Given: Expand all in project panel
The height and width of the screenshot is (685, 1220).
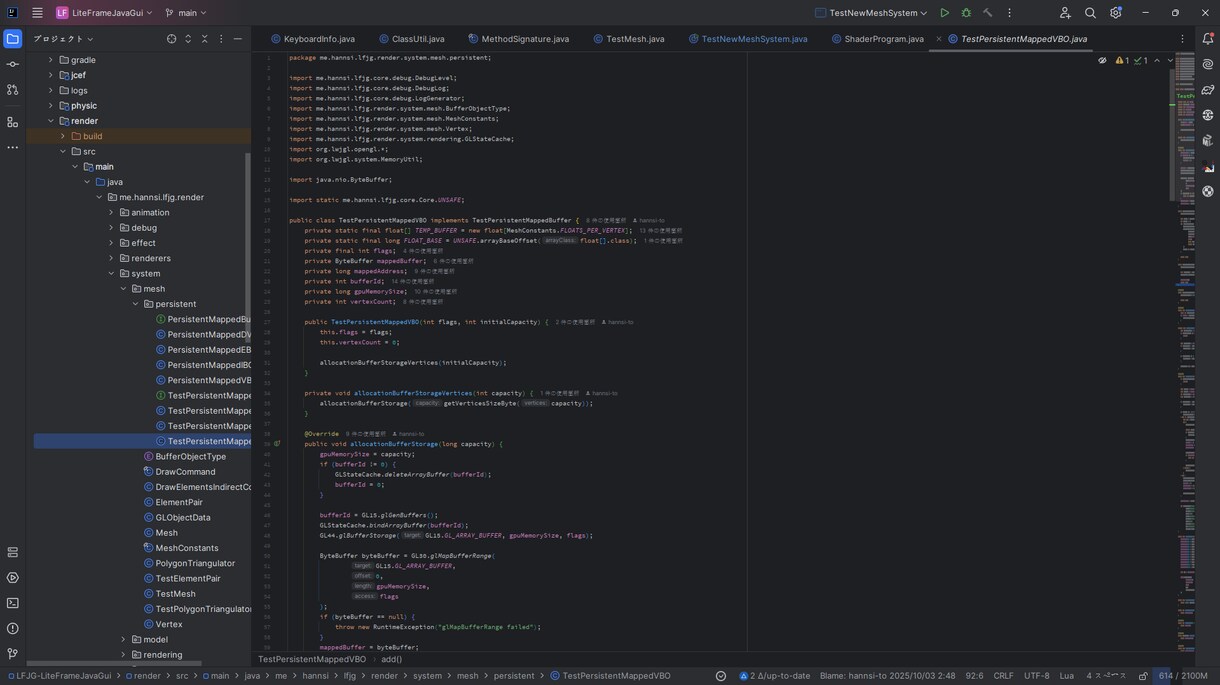Looking at the screenshot, I should pyautogui.click(x=188, y=39).
